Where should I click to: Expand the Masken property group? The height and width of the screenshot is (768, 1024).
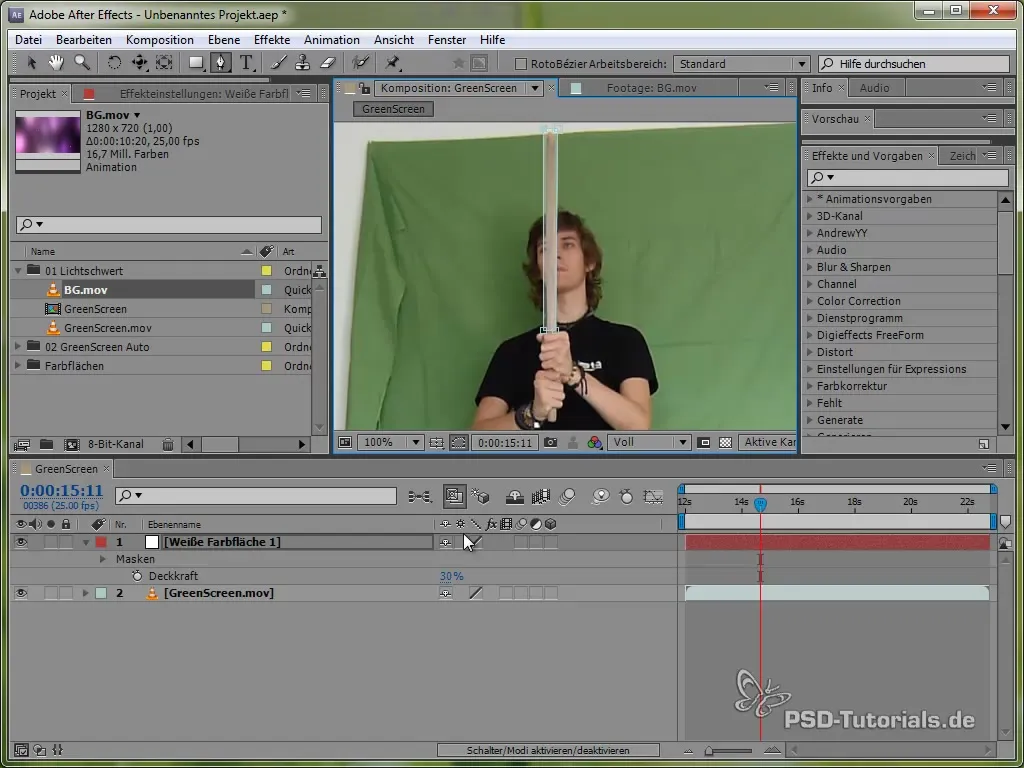(103, 559)
